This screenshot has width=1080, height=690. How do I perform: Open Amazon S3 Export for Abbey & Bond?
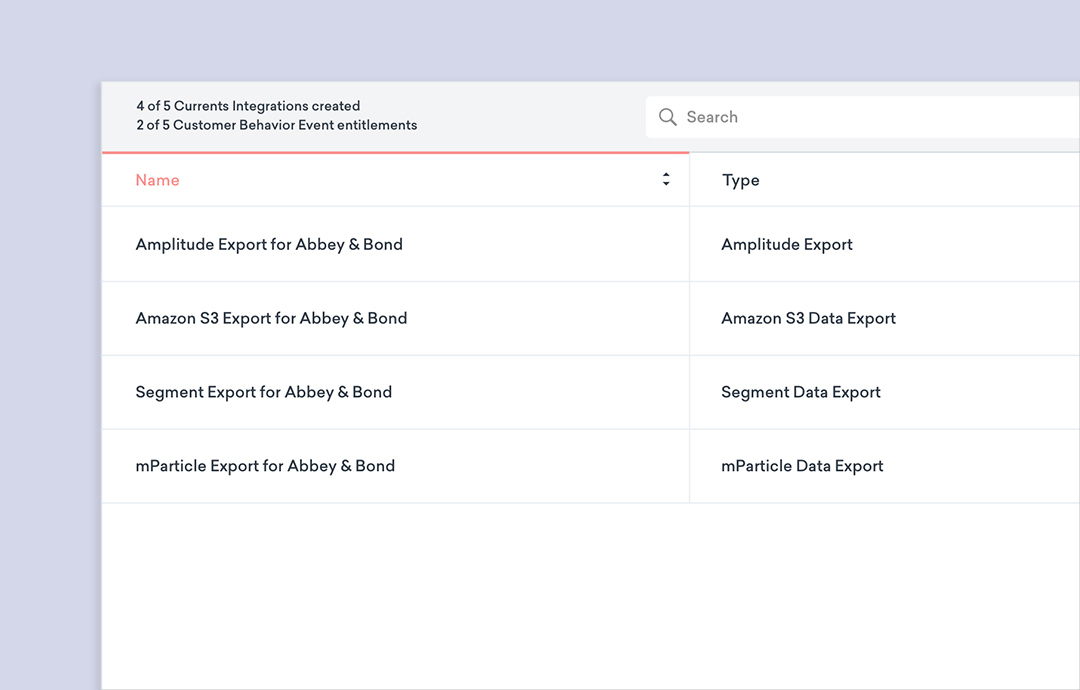point(271,318)
